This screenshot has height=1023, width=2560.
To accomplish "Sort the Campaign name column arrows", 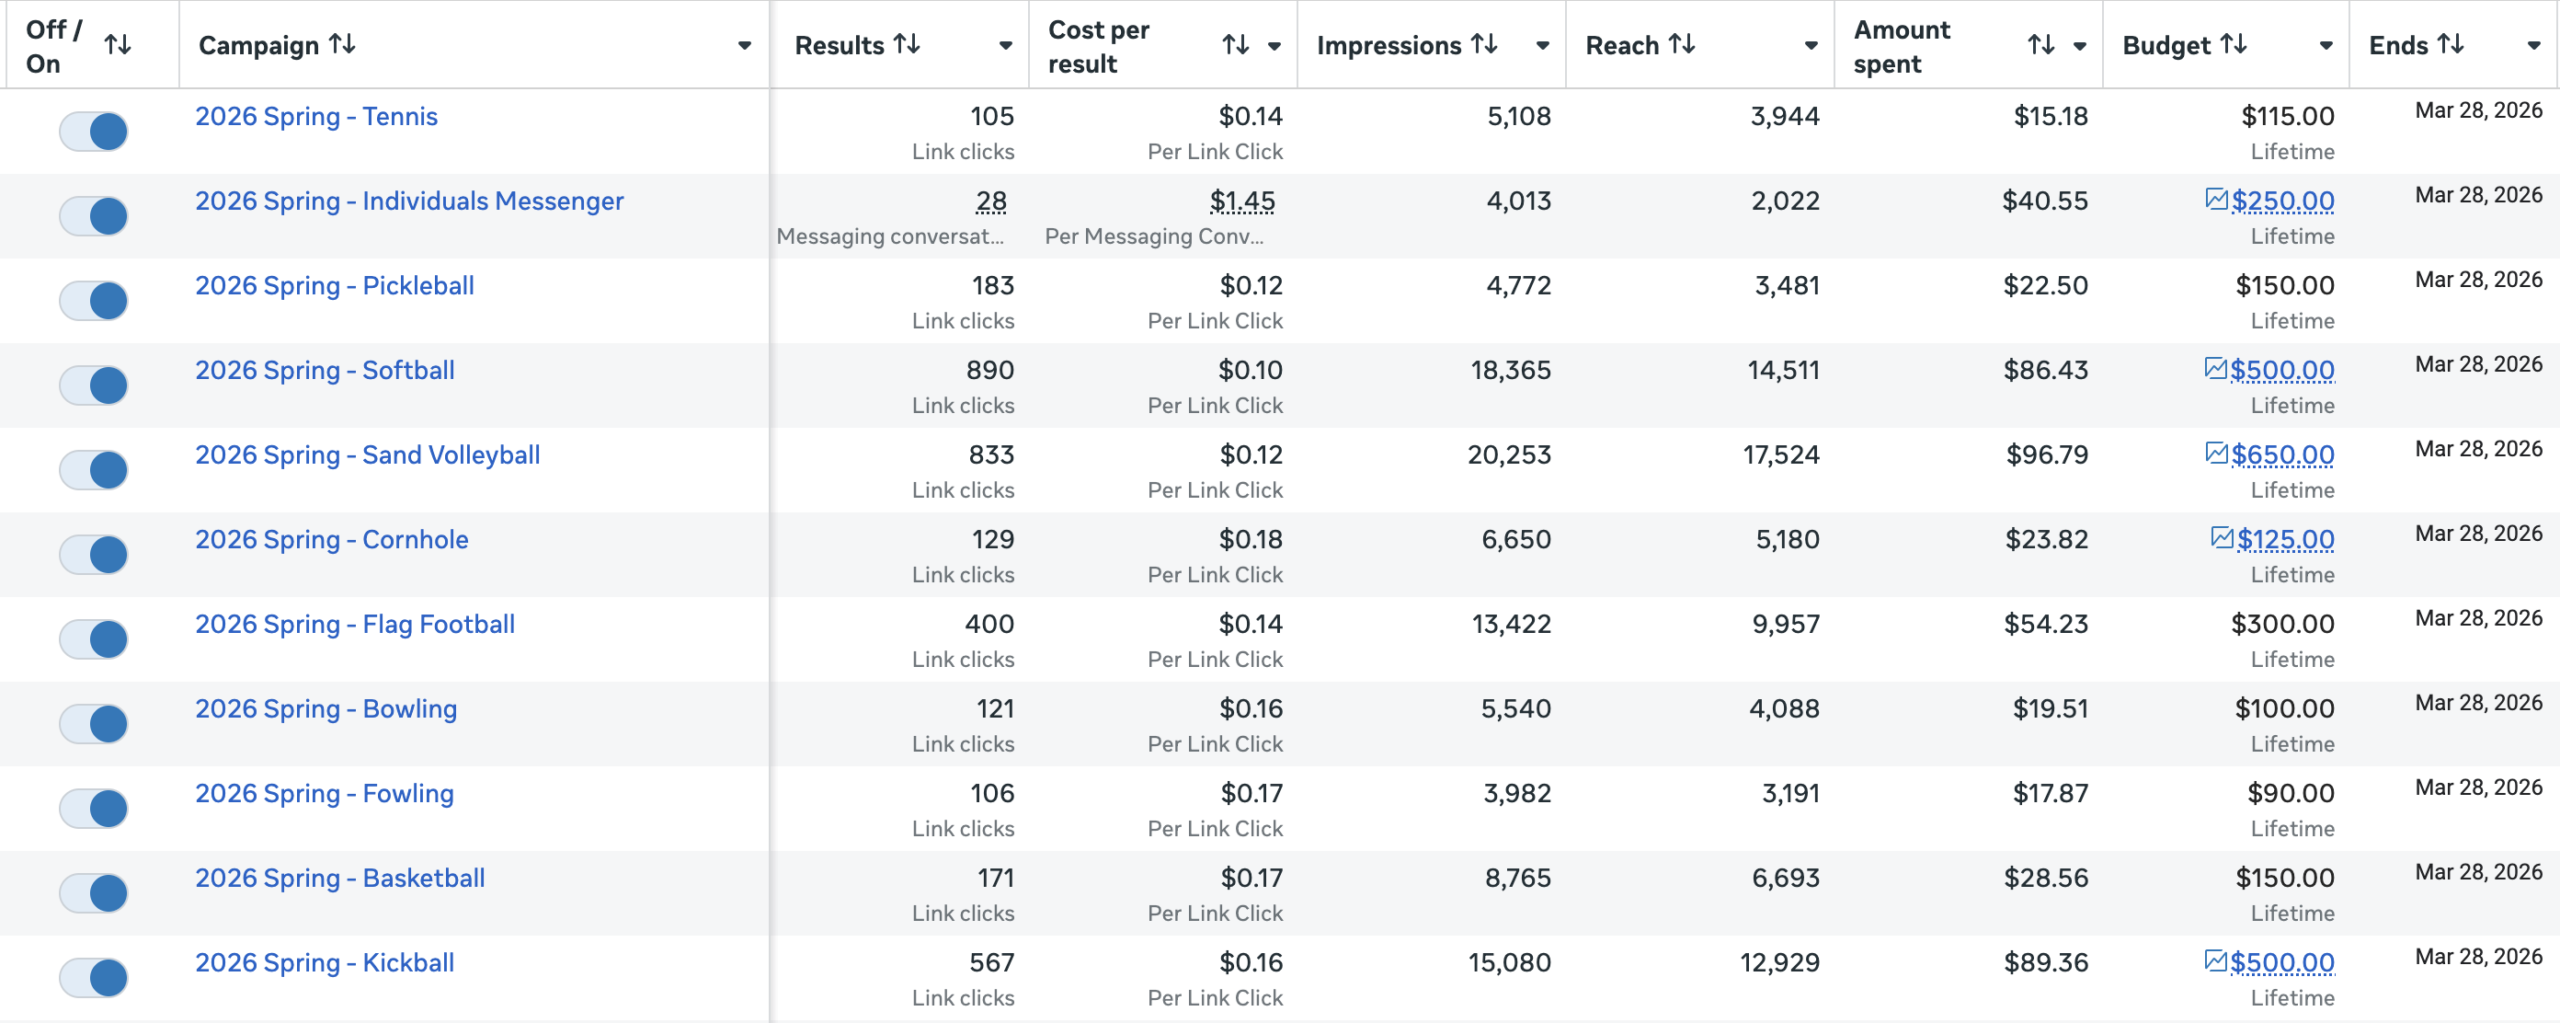I will (x=342, y=44).
